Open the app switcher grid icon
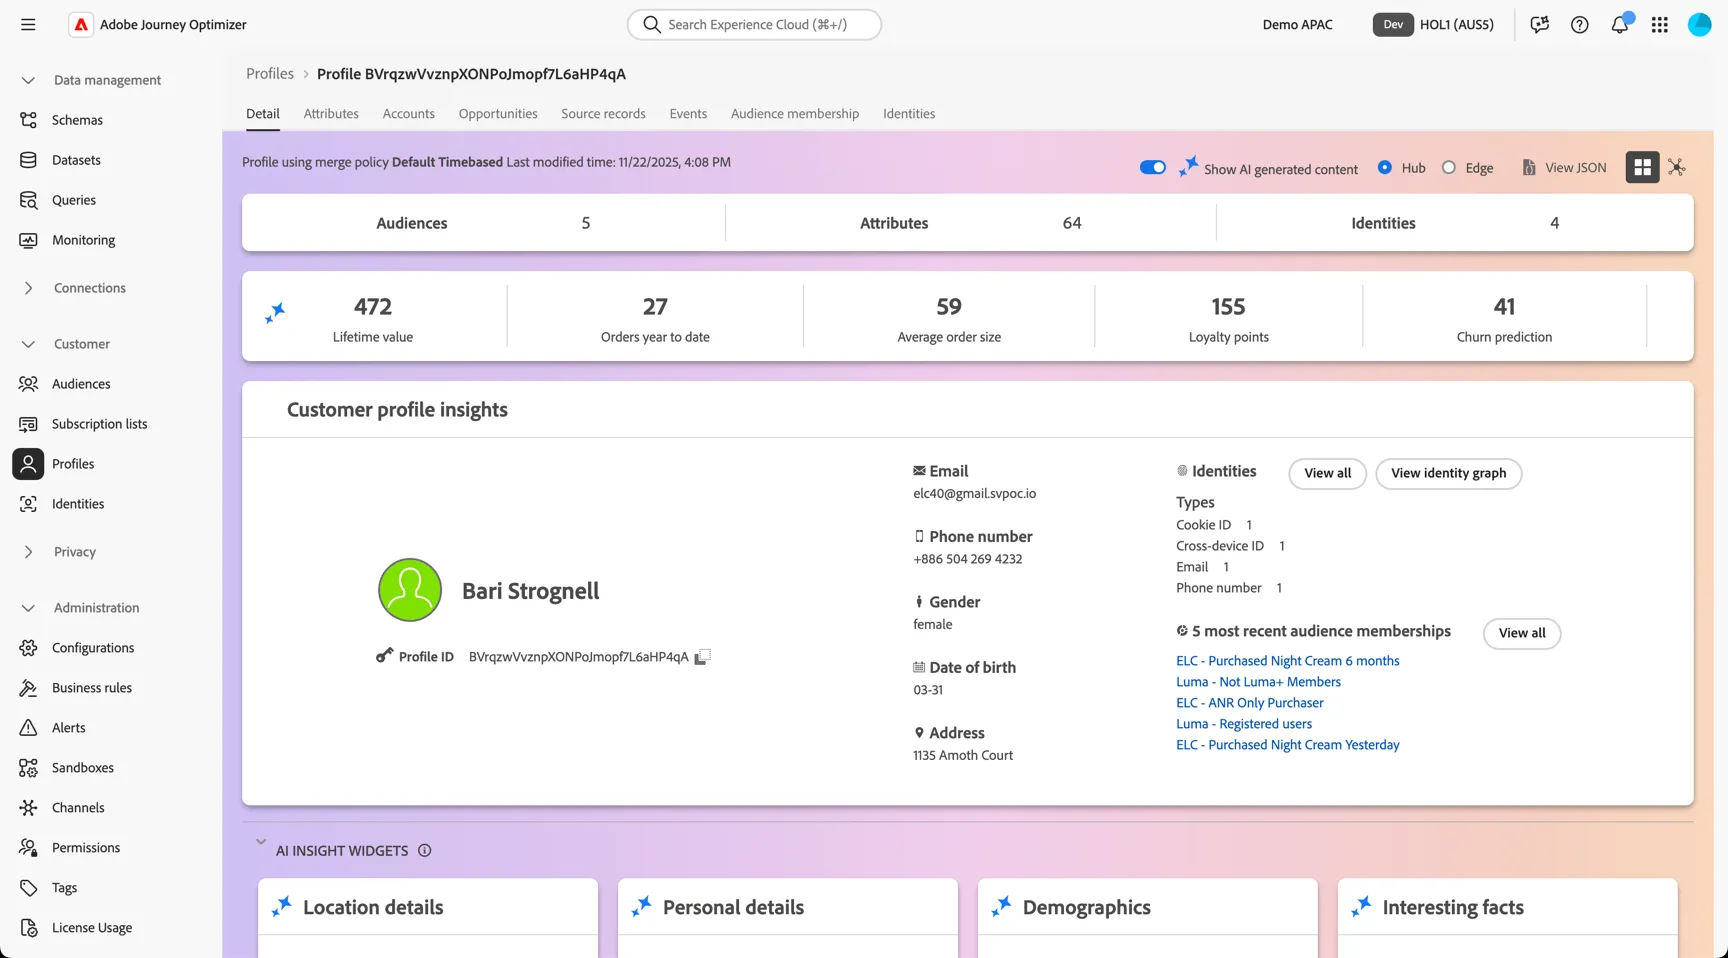 (1660, 24)
